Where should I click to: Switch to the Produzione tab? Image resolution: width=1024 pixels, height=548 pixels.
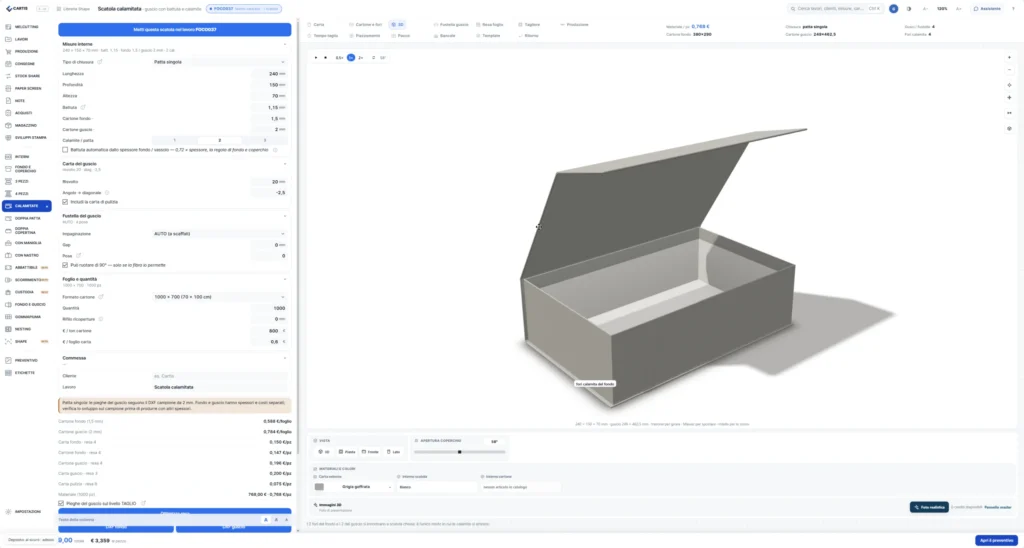(x=574, y=25)
